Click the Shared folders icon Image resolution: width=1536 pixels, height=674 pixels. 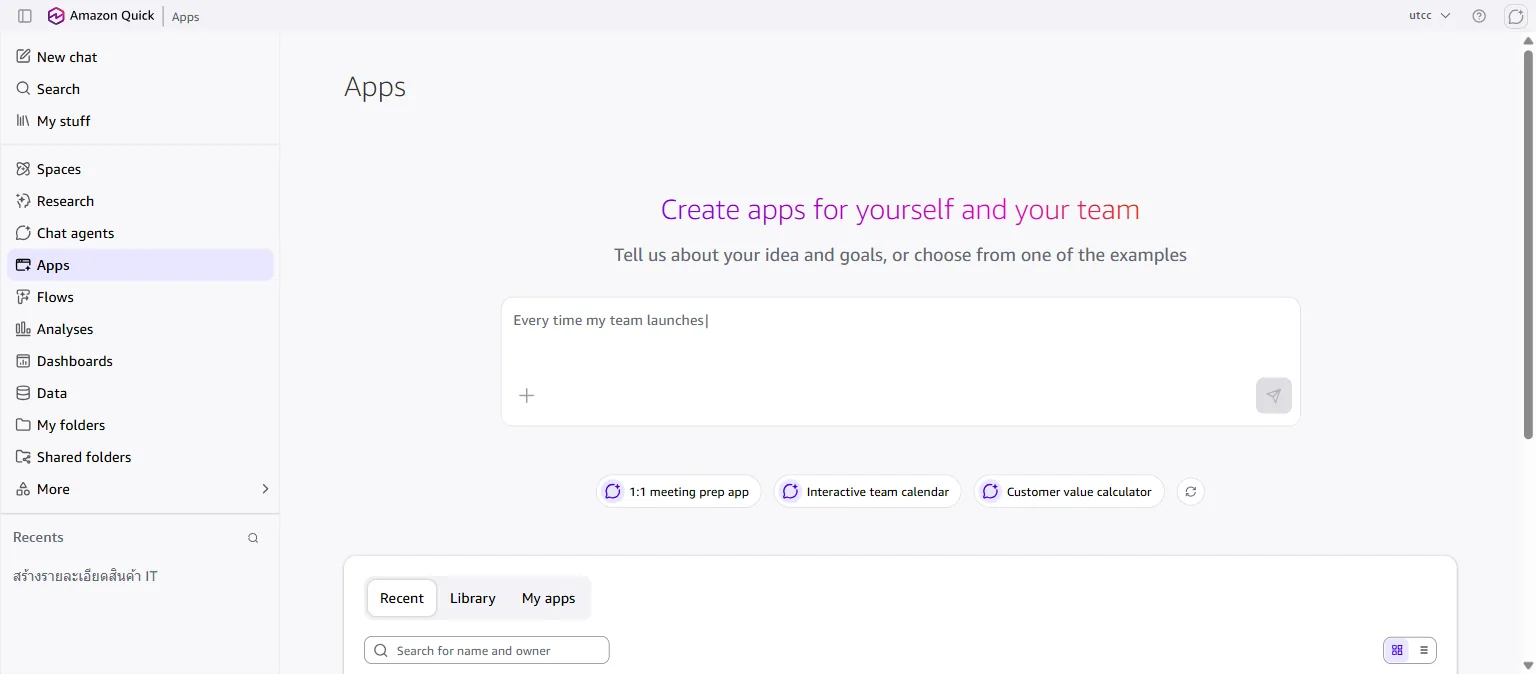(23, 457)
